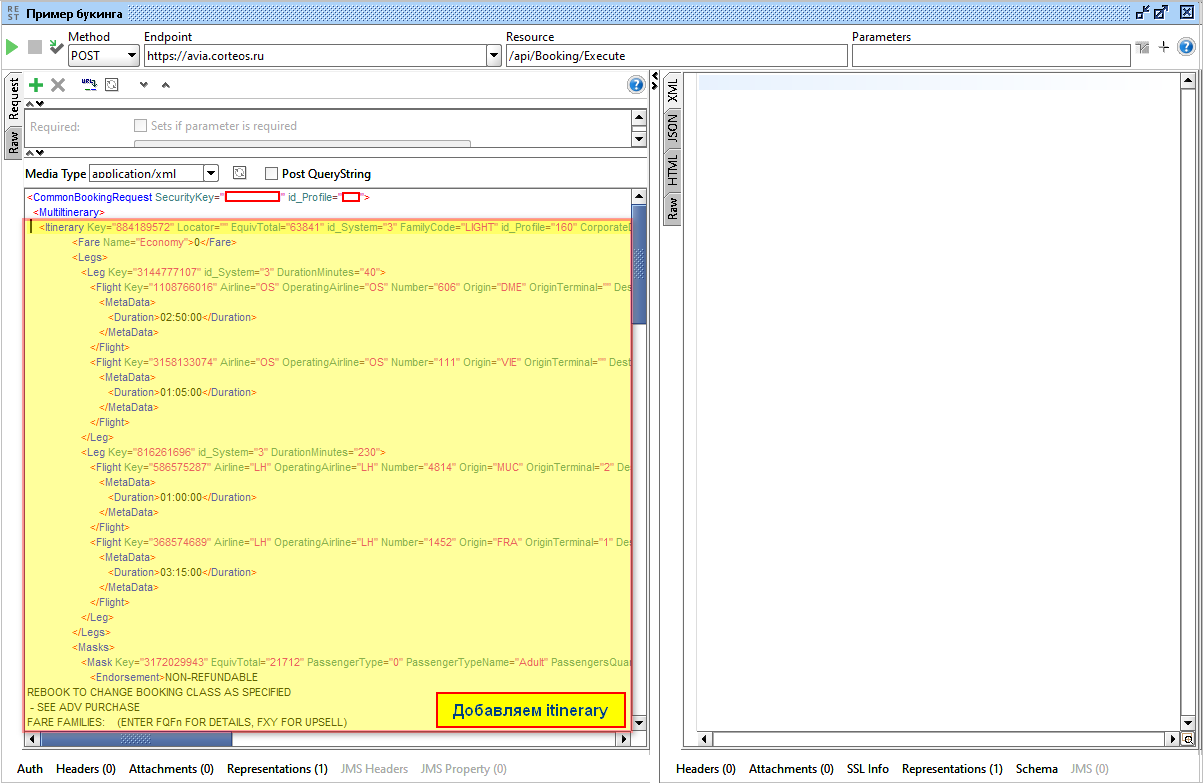The image size is (1203, 783).
Task: Click the green plus Add parameter icon
Action: click(x=36, y=85)
